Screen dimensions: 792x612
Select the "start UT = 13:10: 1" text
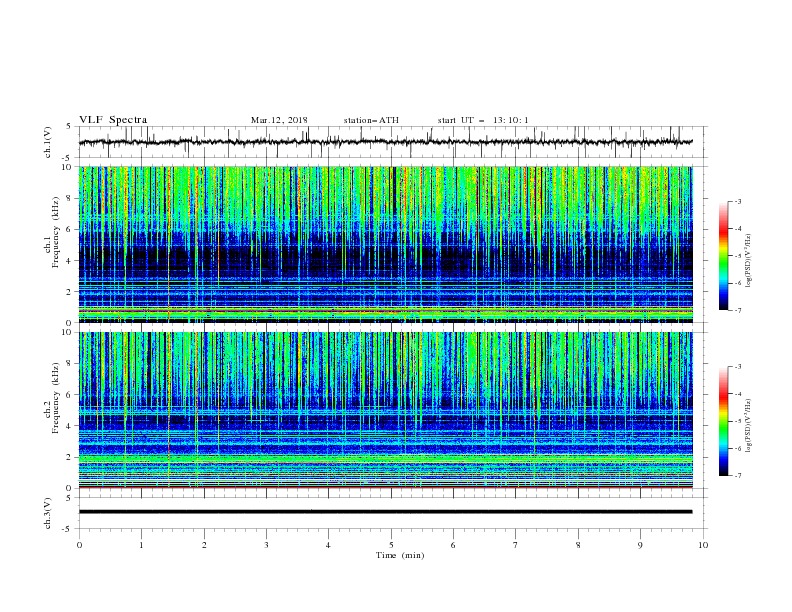pyautogui.click(x=483, y=120)
